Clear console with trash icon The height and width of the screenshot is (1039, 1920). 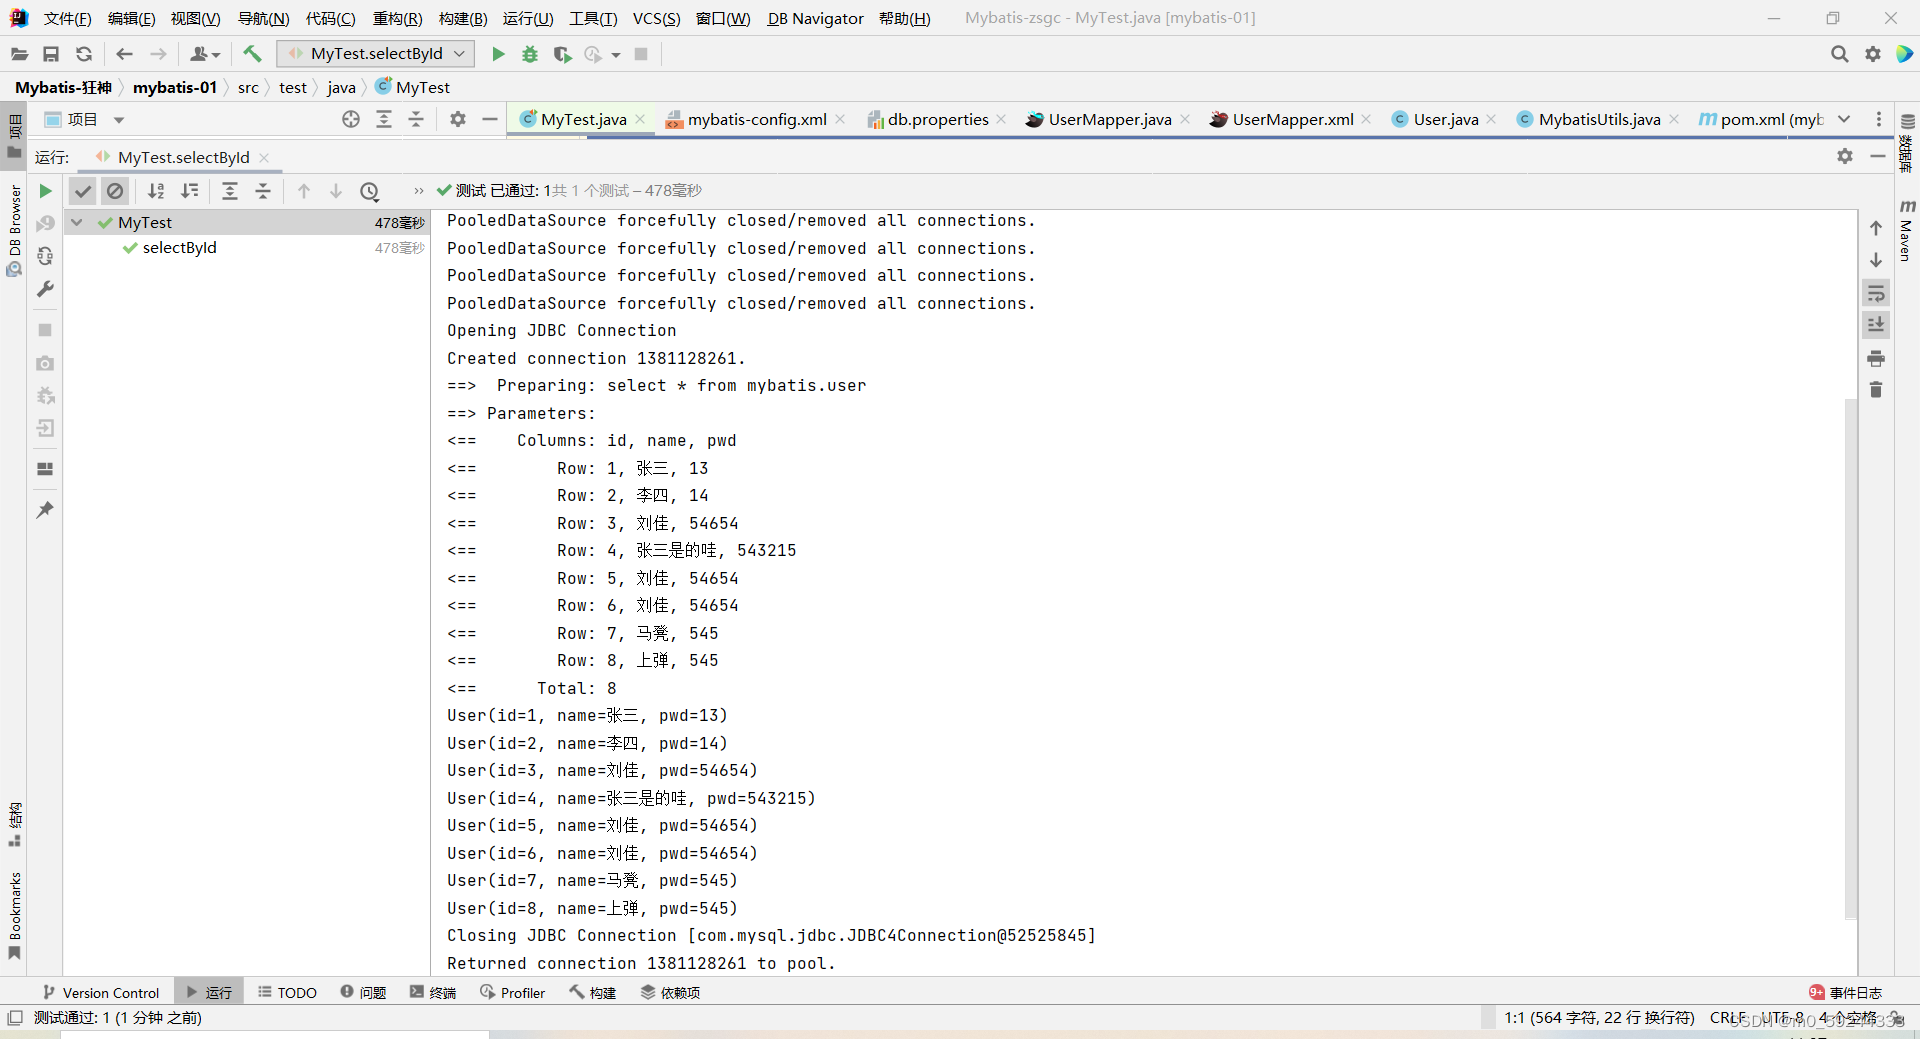tap(1876, 389)
